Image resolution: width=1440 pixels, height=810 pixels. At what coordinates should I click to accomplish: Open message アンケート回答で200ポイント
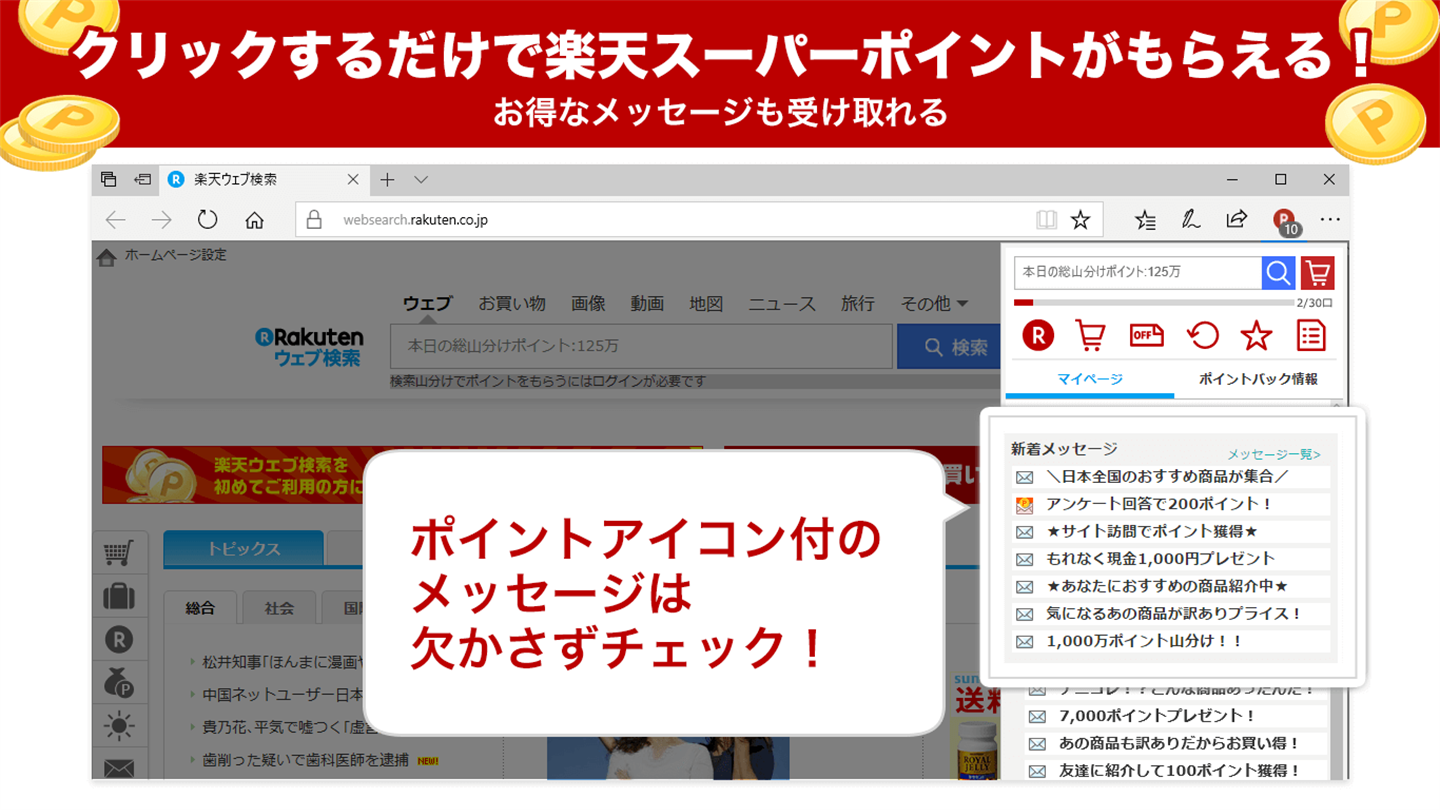(1172, 504)
